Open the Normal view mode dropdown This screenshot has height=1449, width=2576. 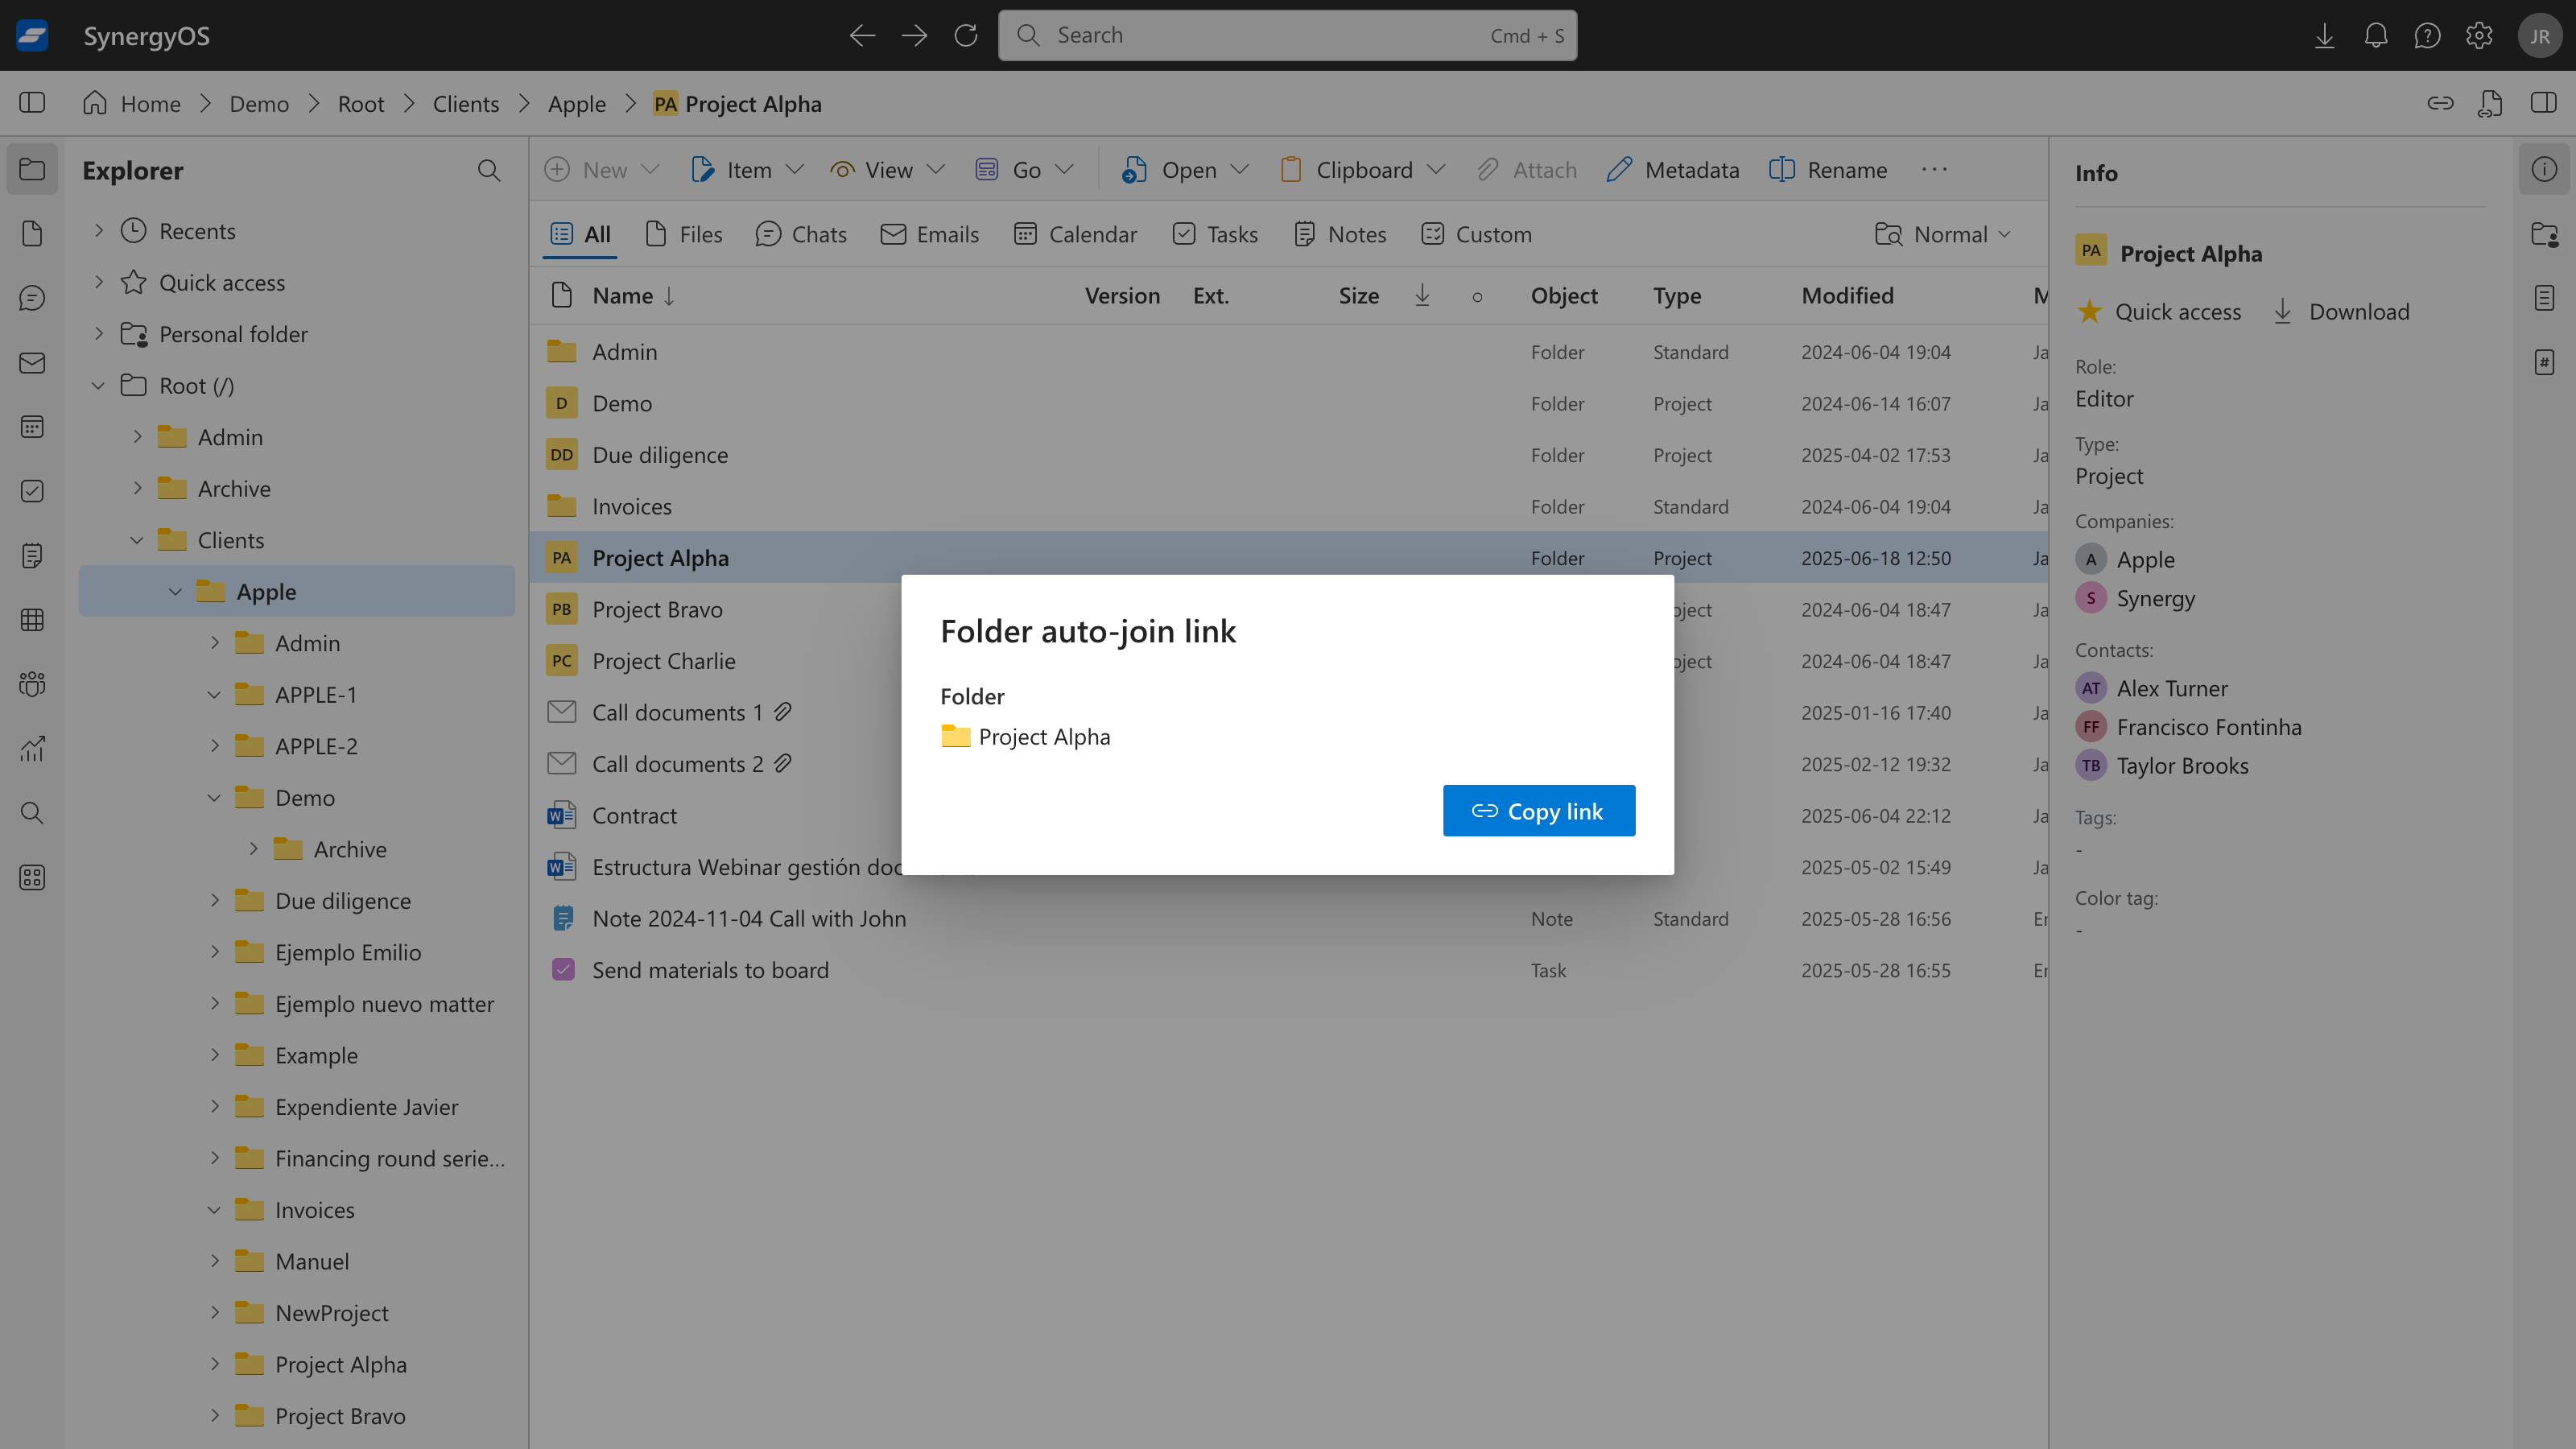click(1943, 234)
